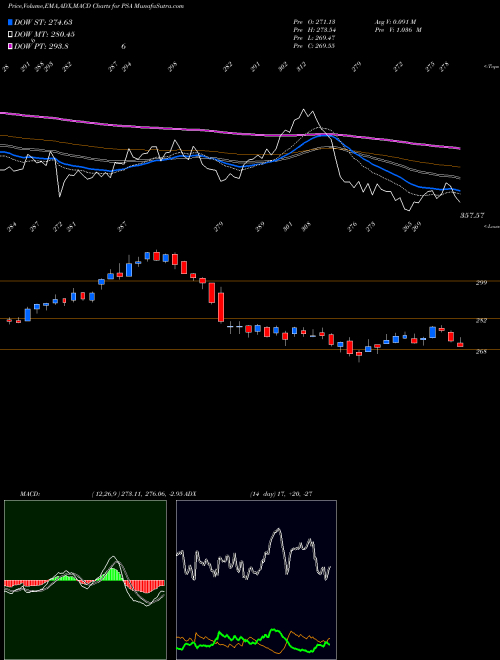500x660 pixels.
Task: Click the white DOW MT legend swatch
Action: click(x=10, y=34)
